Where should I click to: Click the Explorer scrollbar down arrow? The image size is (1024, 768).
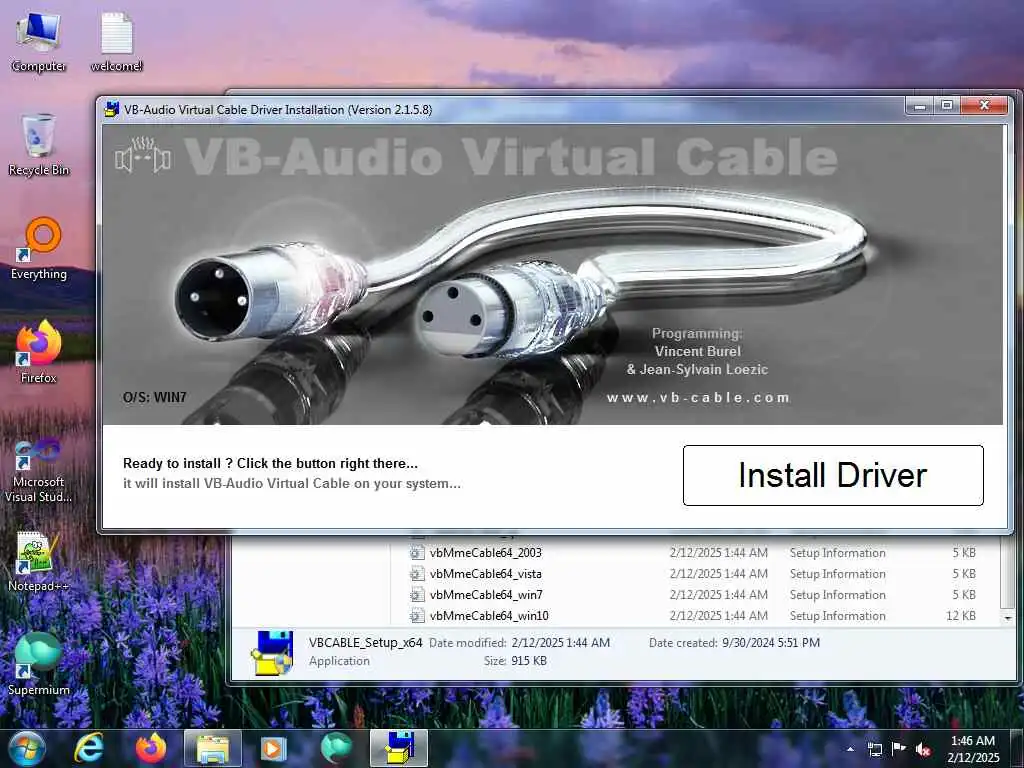(x=1008, y=617)
